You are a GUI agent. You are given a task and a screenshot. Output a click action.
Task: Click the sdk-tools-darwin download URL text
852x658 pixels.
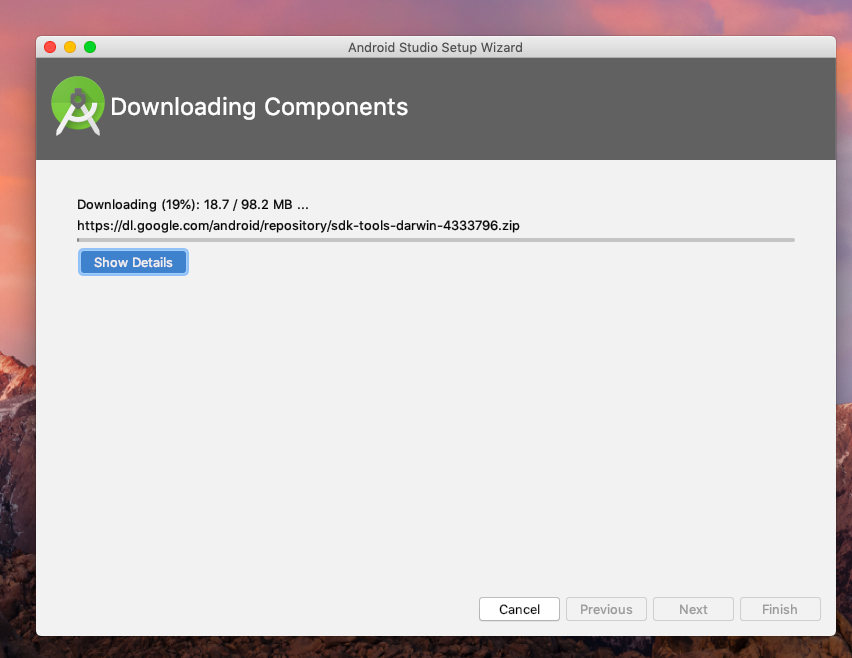click(298, 225)
